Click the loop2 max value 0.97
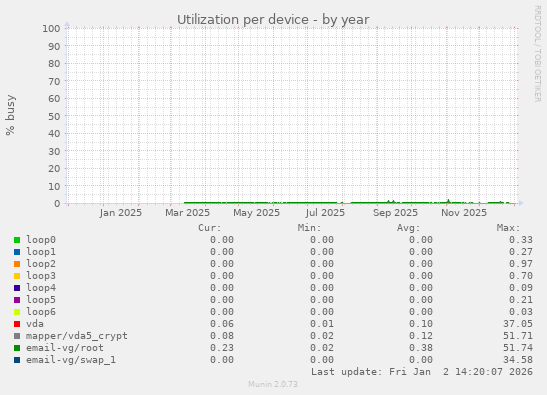Screen dimensions: 547x395 (x=521, y=264)
